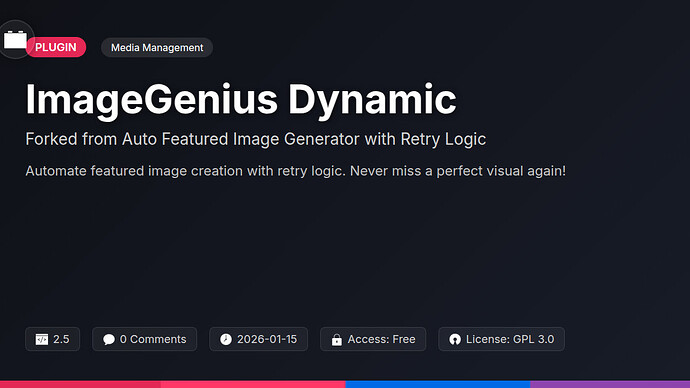Click the version 2.5 label
This screenshot has width=690, height=388.
pos(61,339)
